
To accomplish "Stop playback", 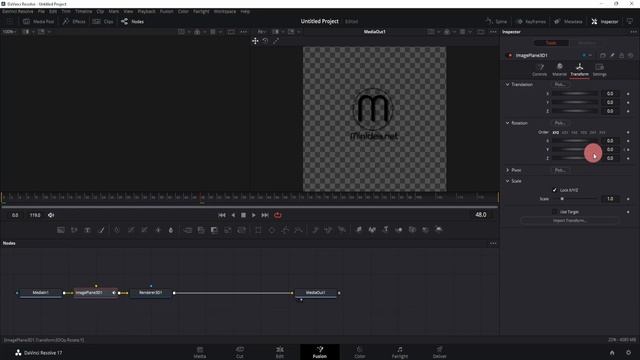I will tap(243, 215).
